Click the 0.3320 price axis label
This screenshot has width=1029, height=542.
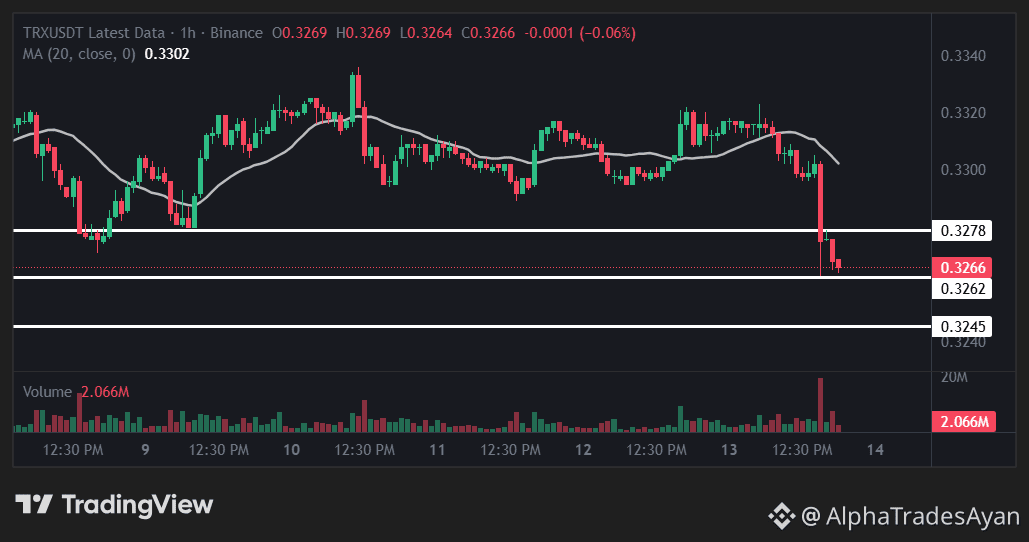tap(963, 113)
